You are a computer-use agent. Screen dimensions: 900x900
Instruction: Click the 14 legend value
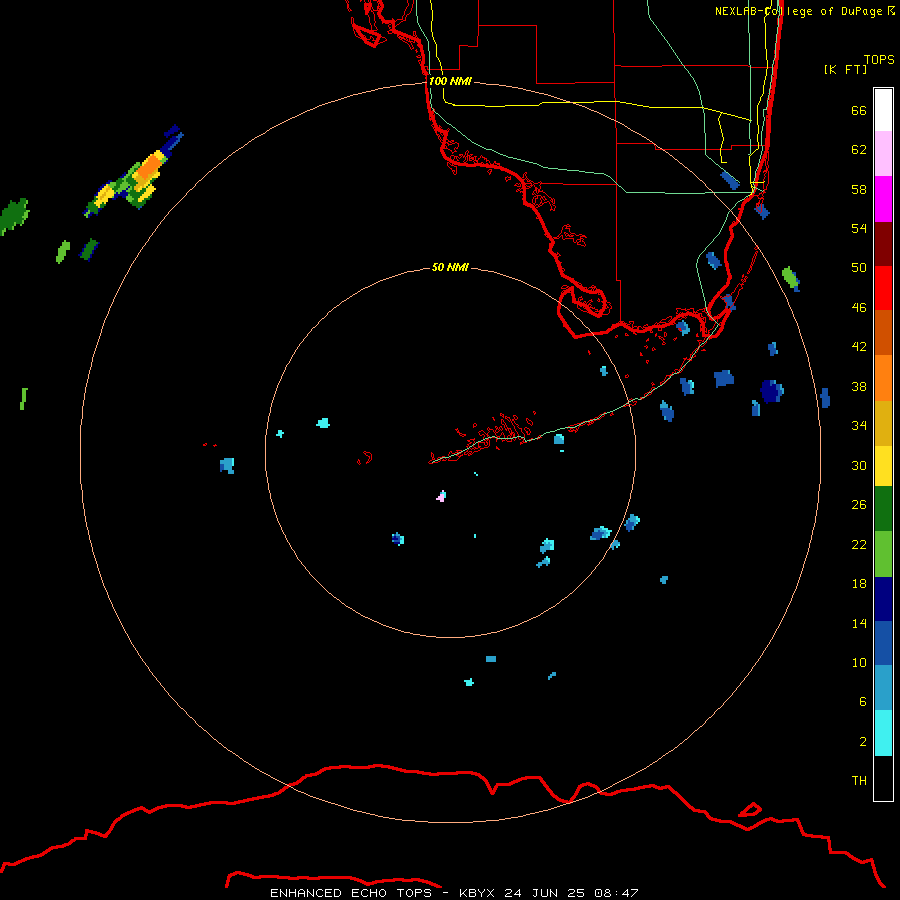coord(859,623)
